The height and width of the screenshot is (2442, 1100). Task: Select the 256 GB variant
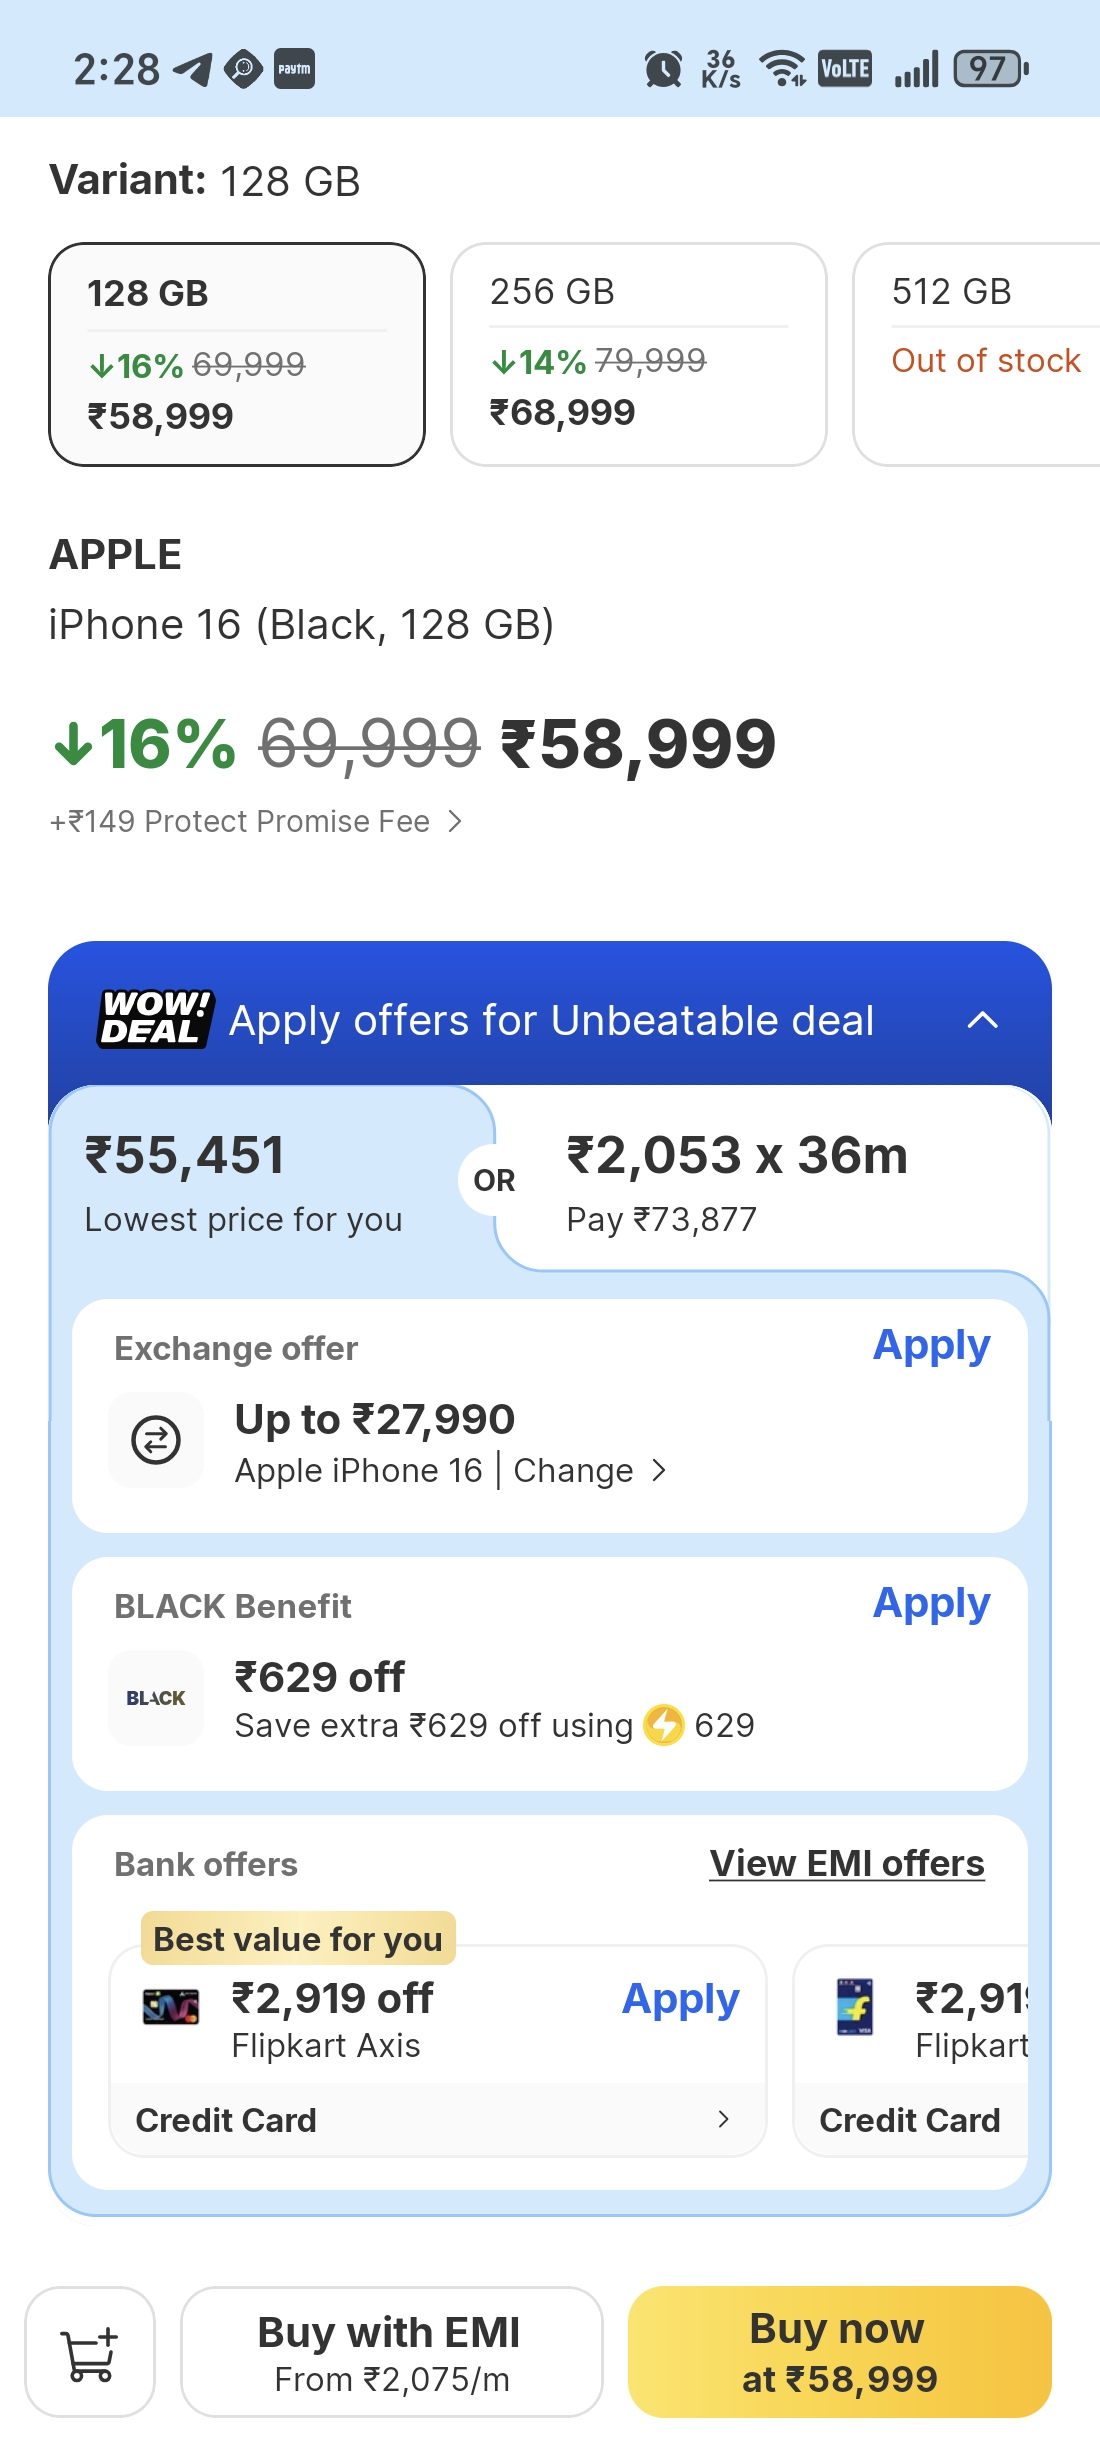(638, 354)
